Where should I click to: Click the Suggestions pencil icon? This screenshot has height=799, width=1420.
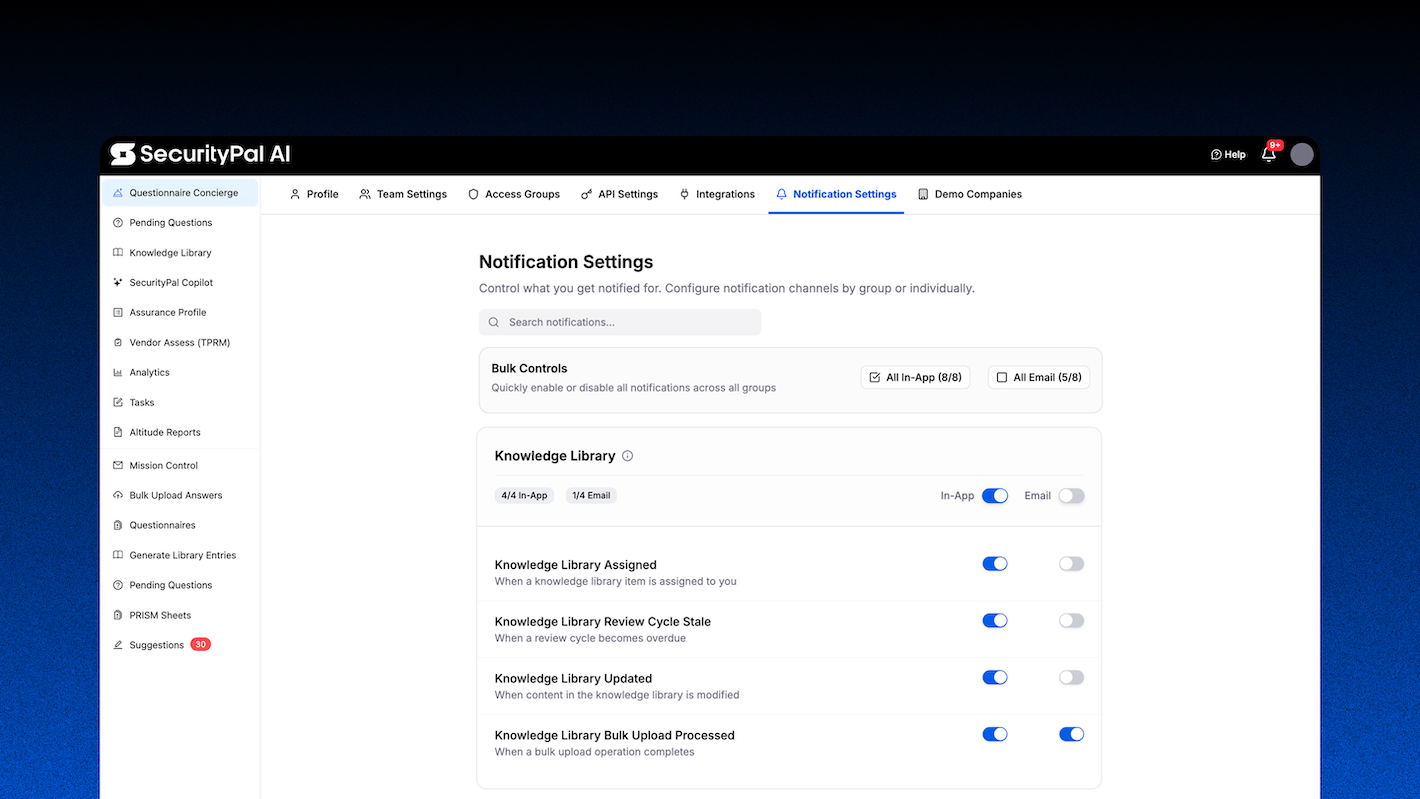(118, 646)
